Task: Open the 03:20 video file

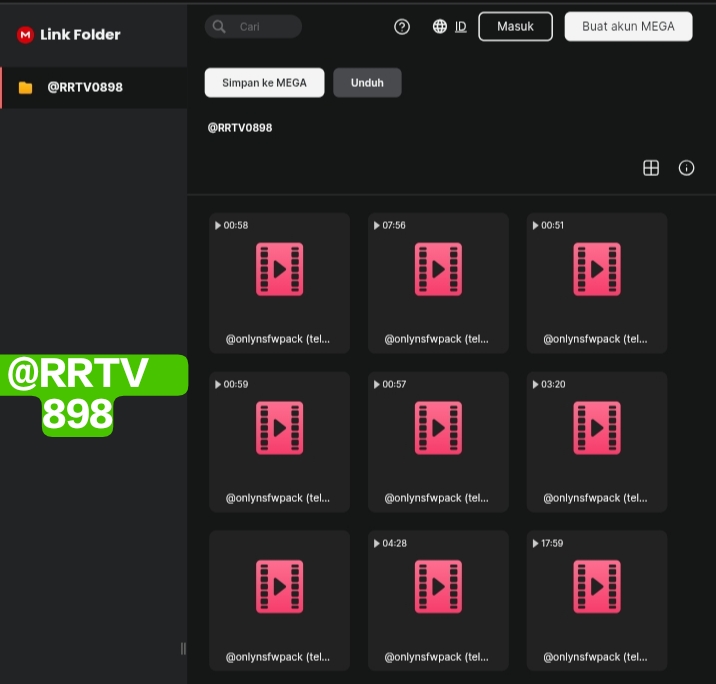Action: [x=597, y=442]
